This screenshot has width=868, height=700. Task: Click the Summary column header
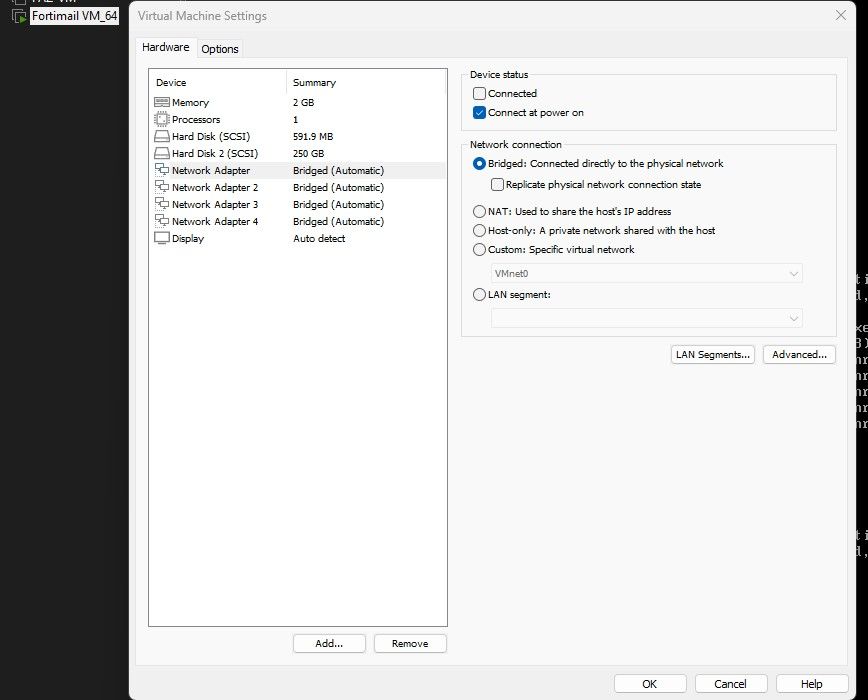(366, 82)
